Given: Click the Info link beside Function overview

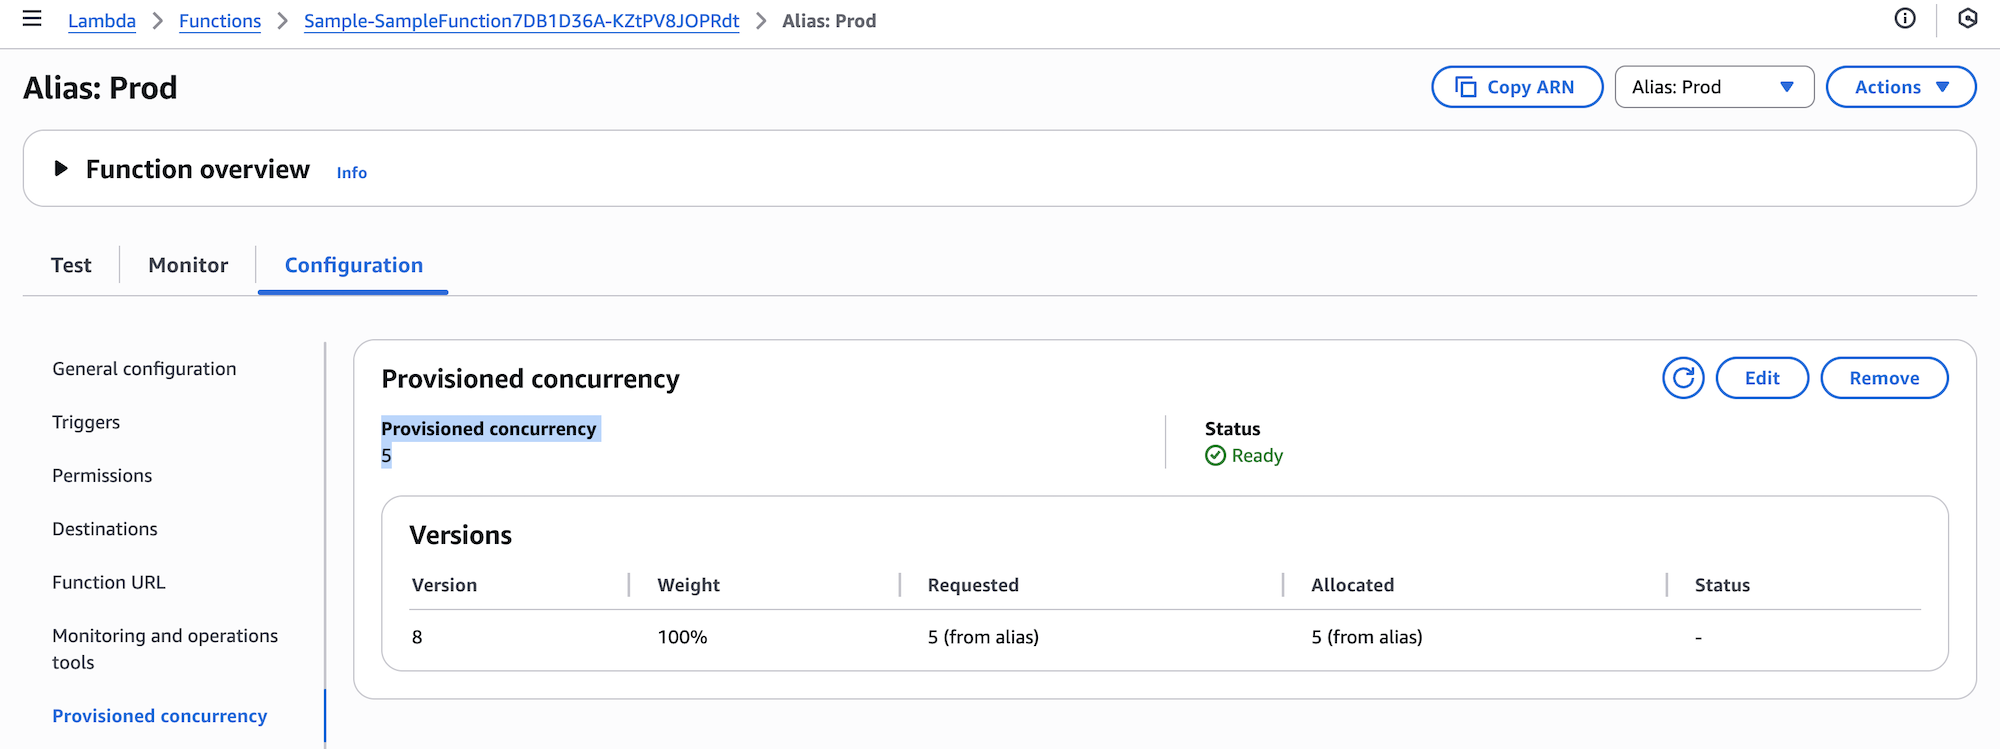Looking at the screenshot, I should tap(351, 173).
